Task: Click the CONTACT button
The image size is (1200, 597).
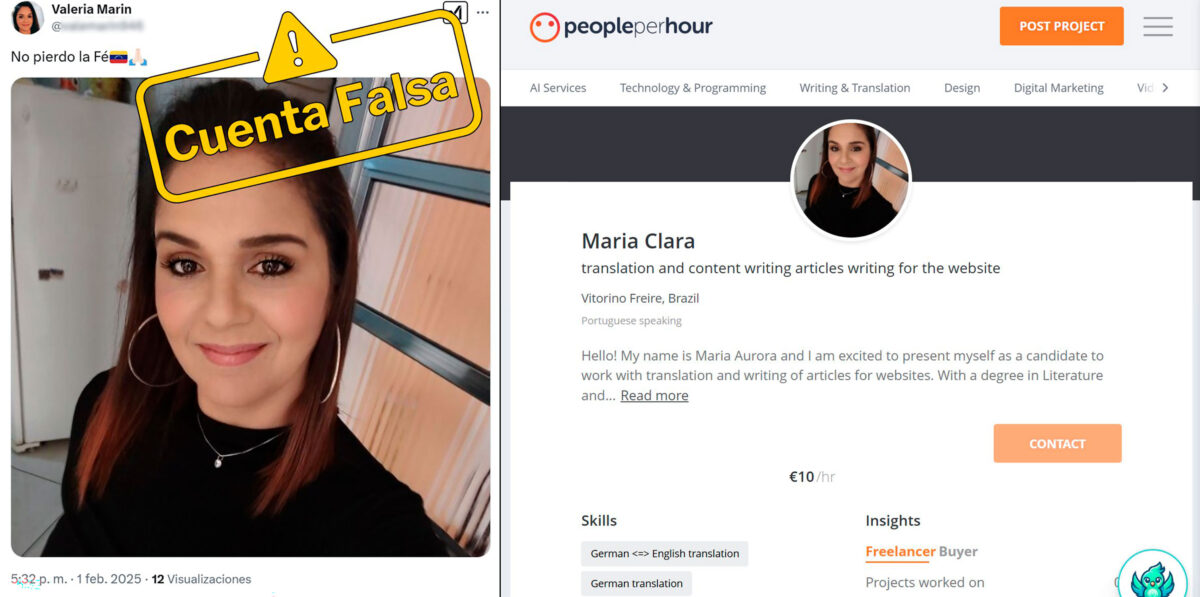Action: coord(1057,443)
